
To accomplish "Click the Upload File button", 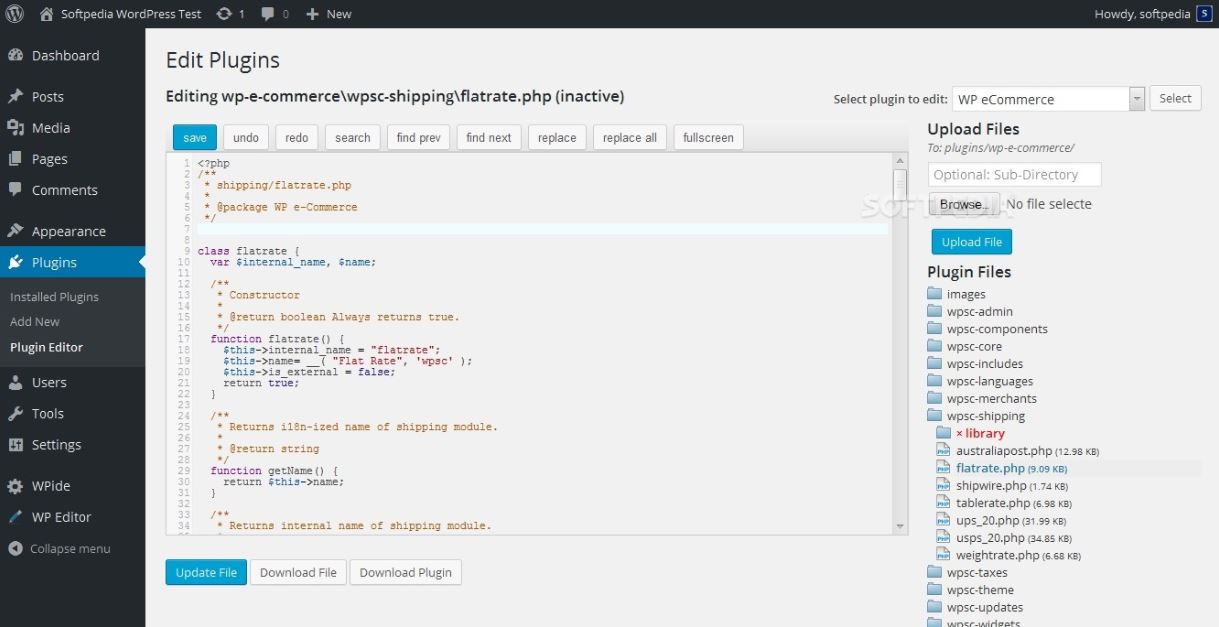I will (972, 242).
